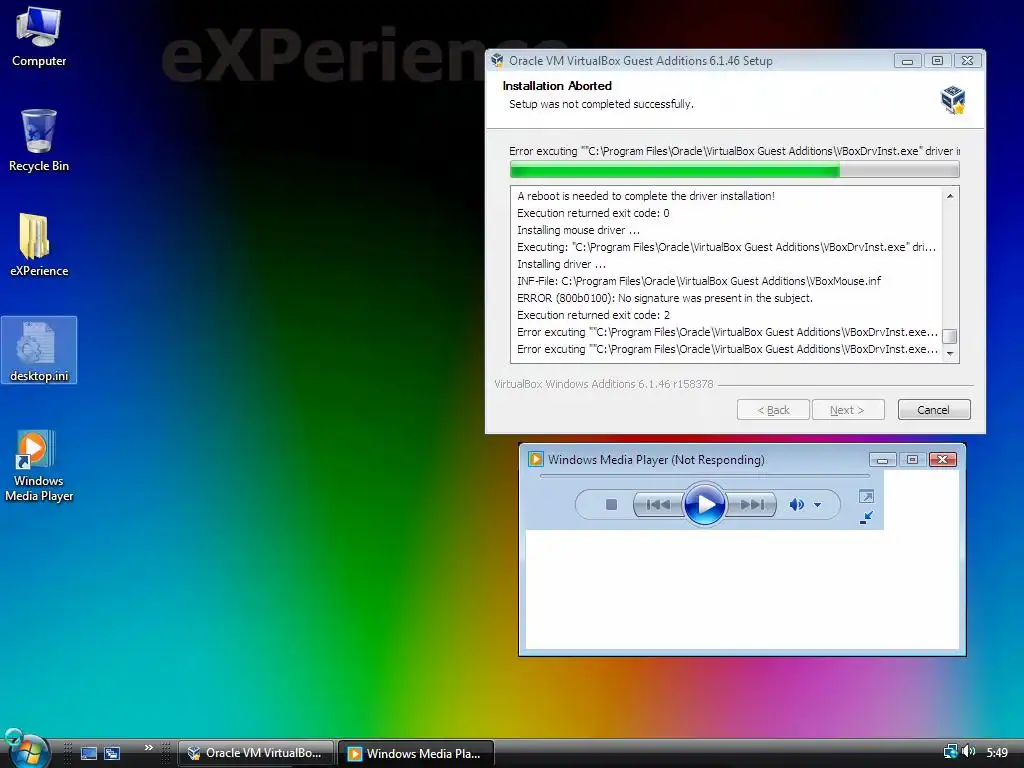Open the volume dropdown arrow in Media Player
This screenshot has height=768, width=1024.
point(817,504)
